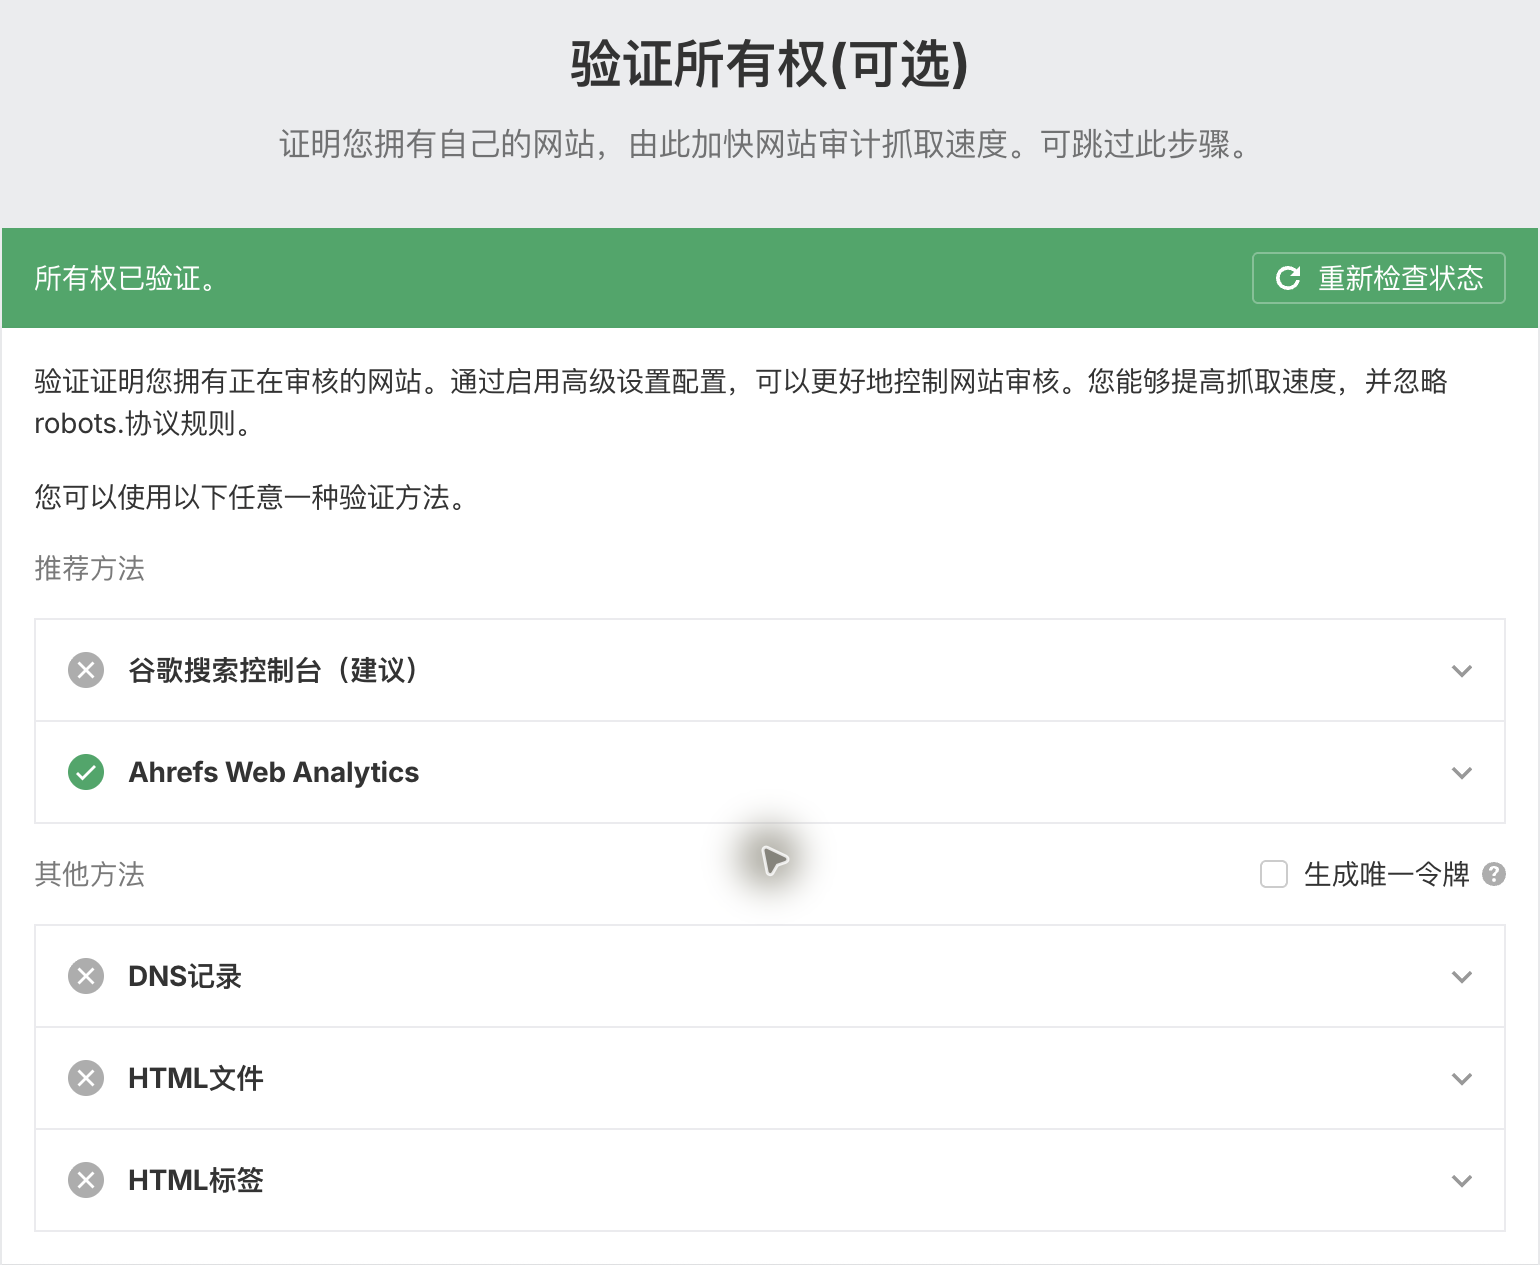Select the DNS记录 method label

[x=185, y=976]
